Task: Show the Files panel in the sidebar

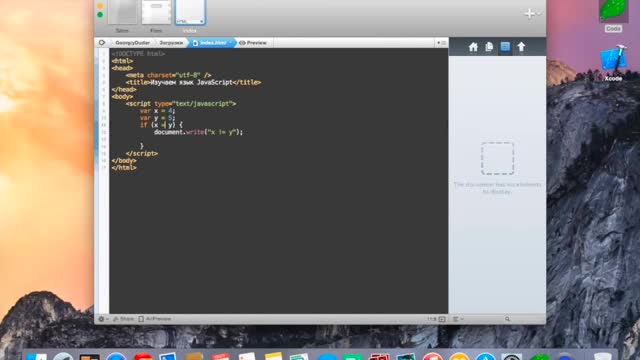Action: [x=489, y=47]
